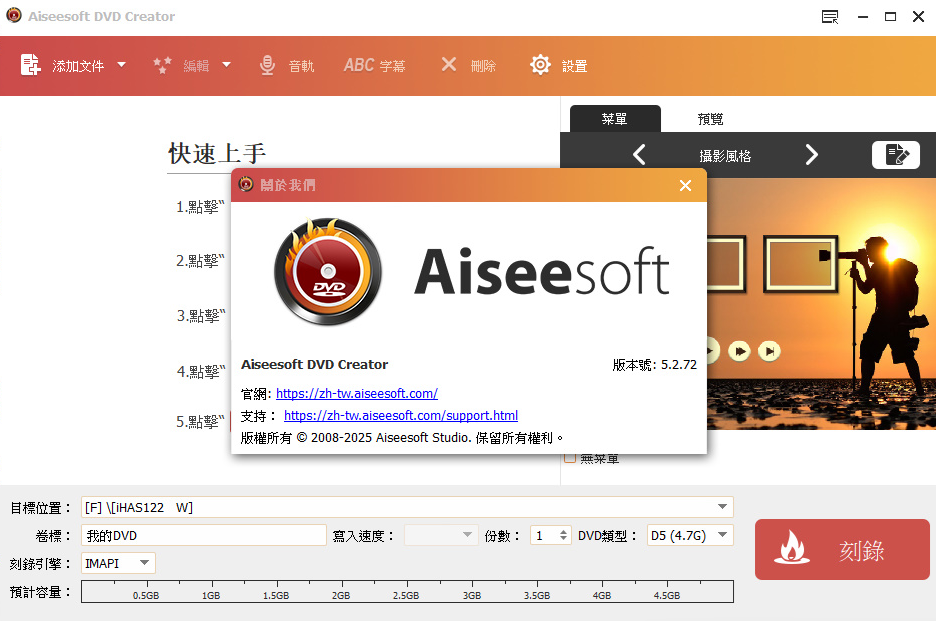Select the photo frame thumbnail beside the photographer
936x621 pixels.
click(x=800, y=263)
